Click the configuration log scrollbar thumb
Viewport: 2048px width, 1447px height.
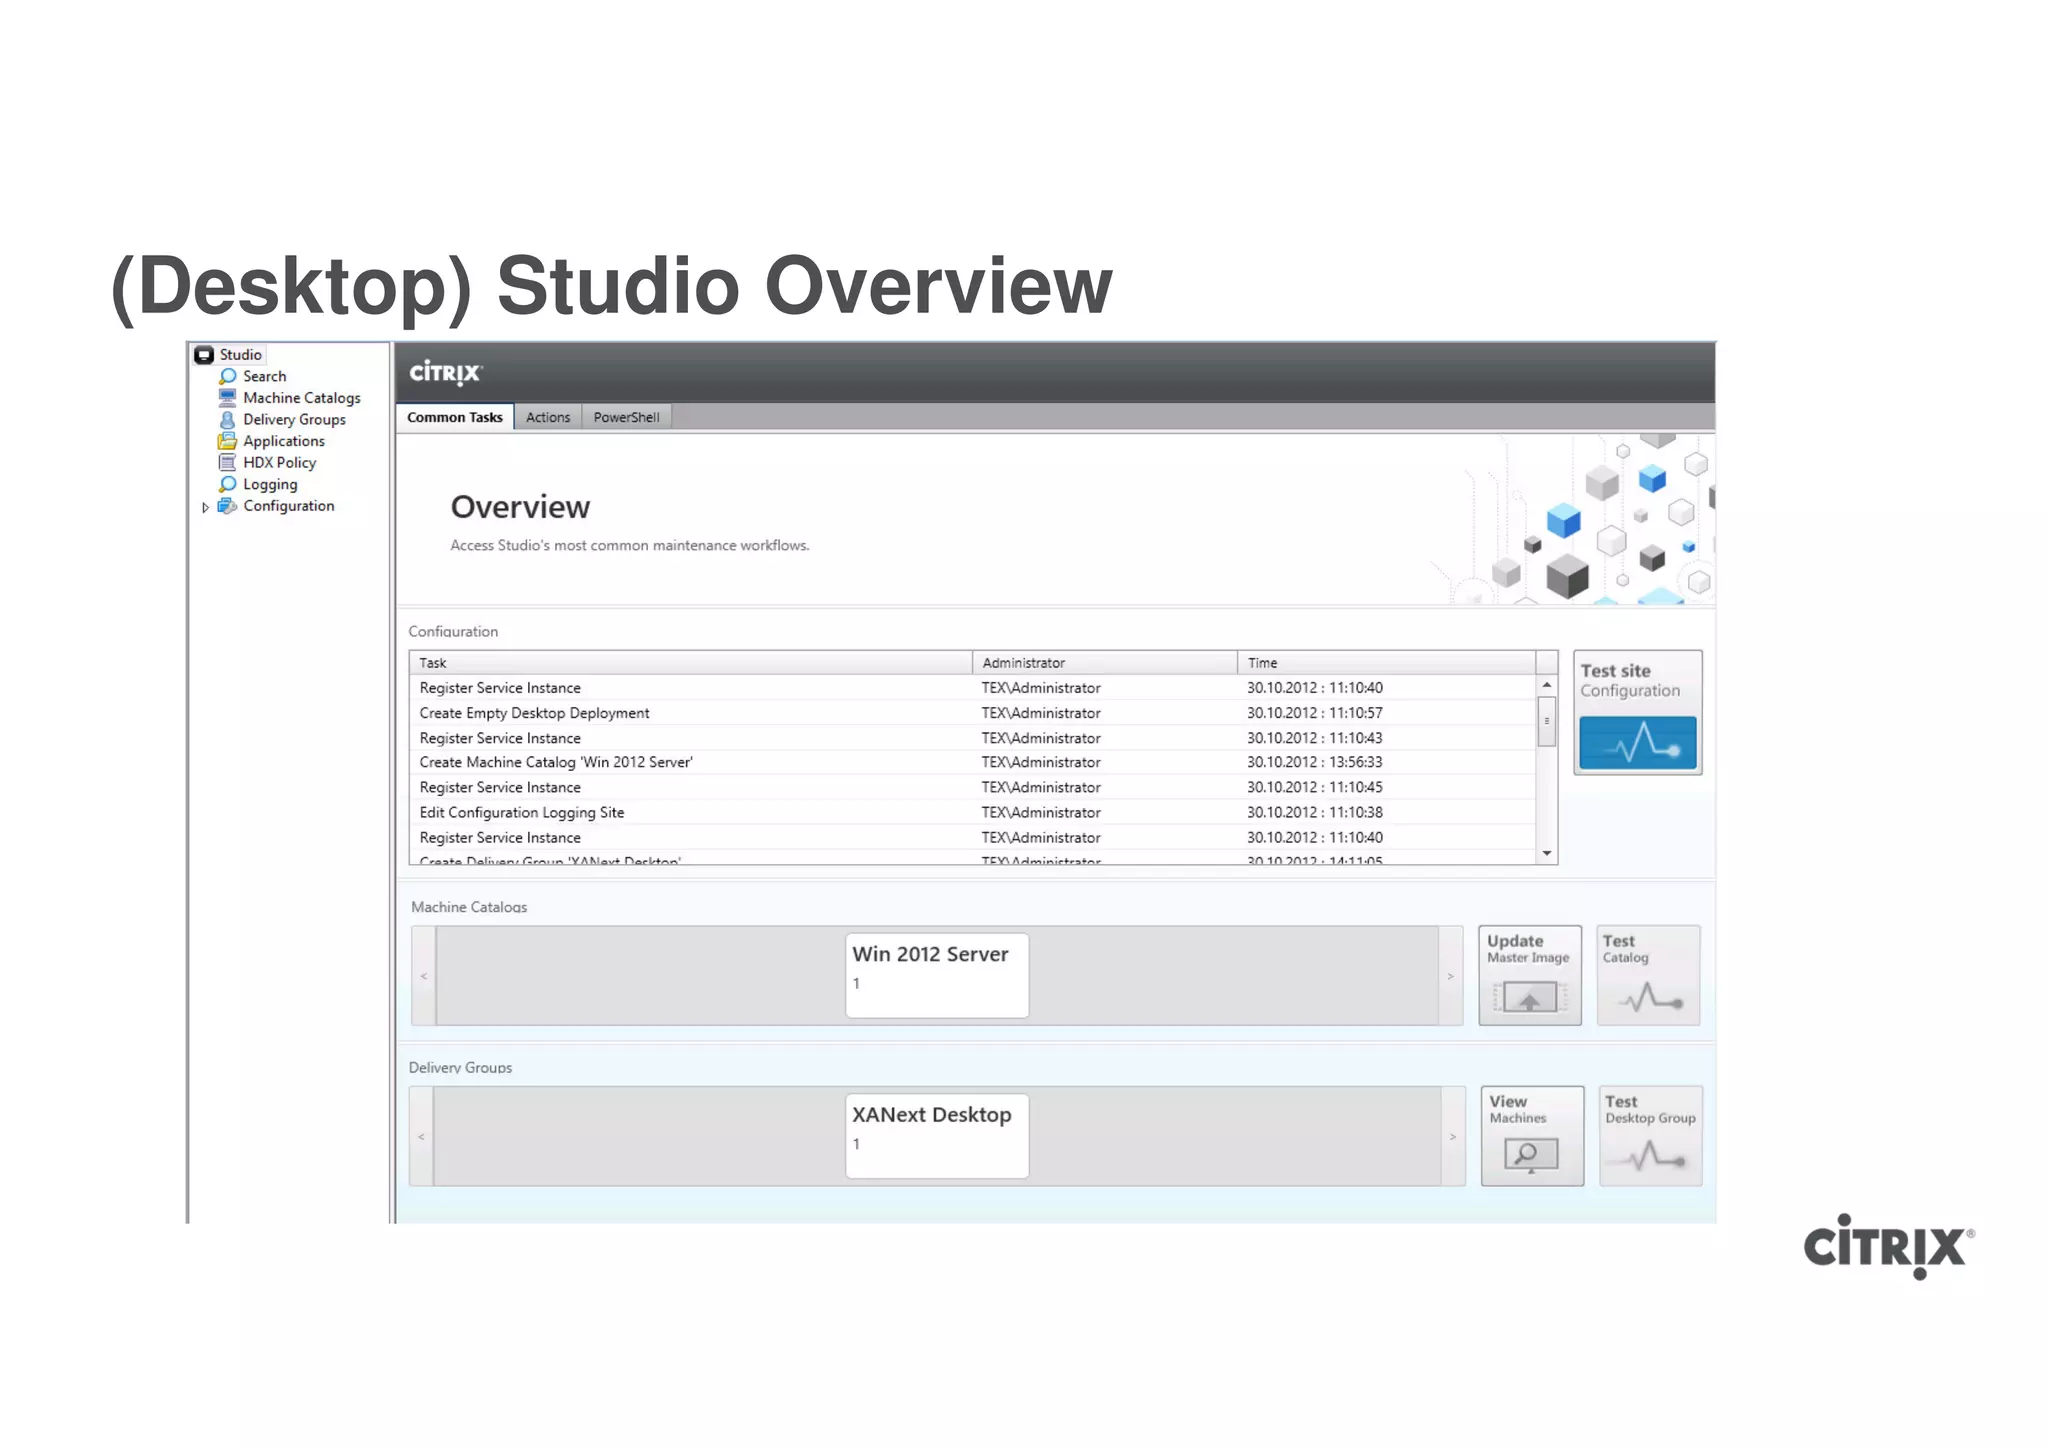click(1547, 721)
